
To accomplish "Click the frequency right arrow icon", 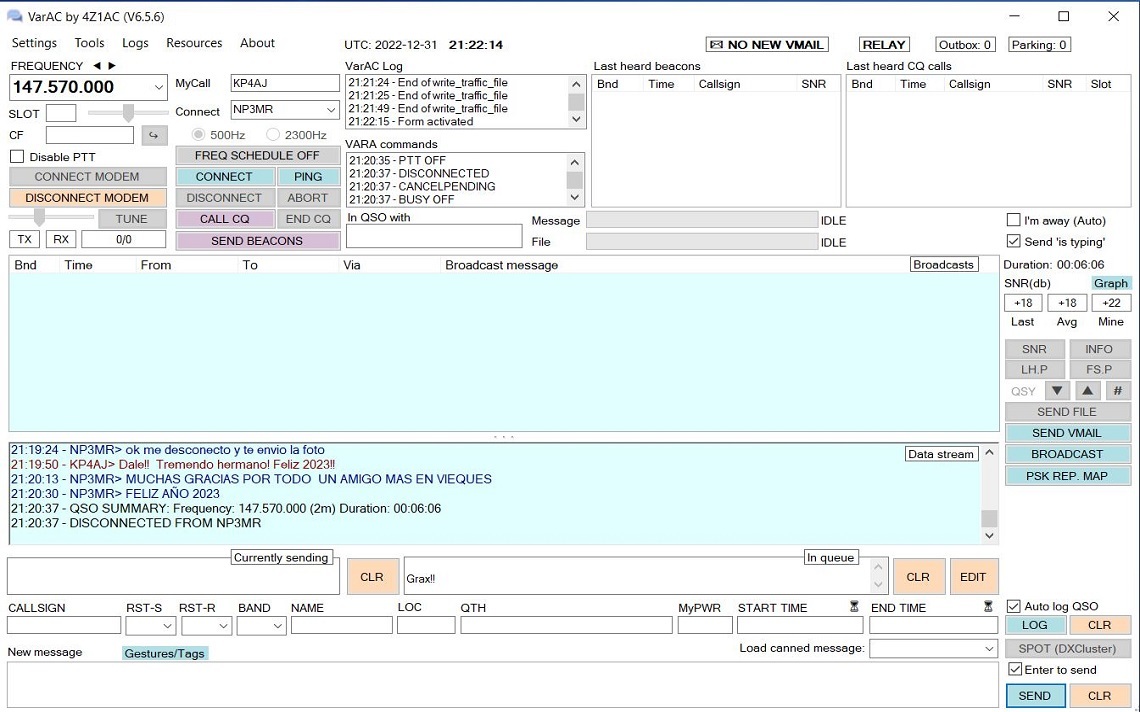I will (112, 65).
